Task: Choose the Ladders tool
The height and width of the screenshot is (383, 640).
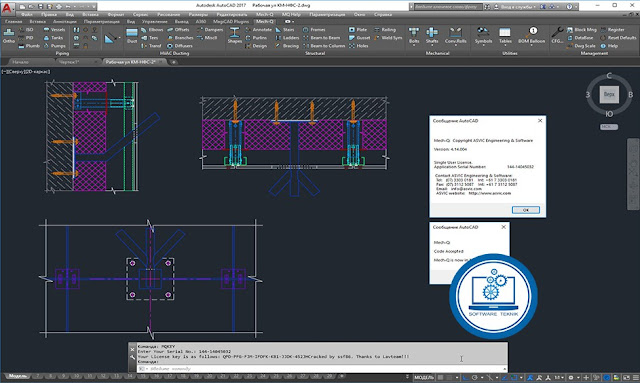Action: click(287, 38)
